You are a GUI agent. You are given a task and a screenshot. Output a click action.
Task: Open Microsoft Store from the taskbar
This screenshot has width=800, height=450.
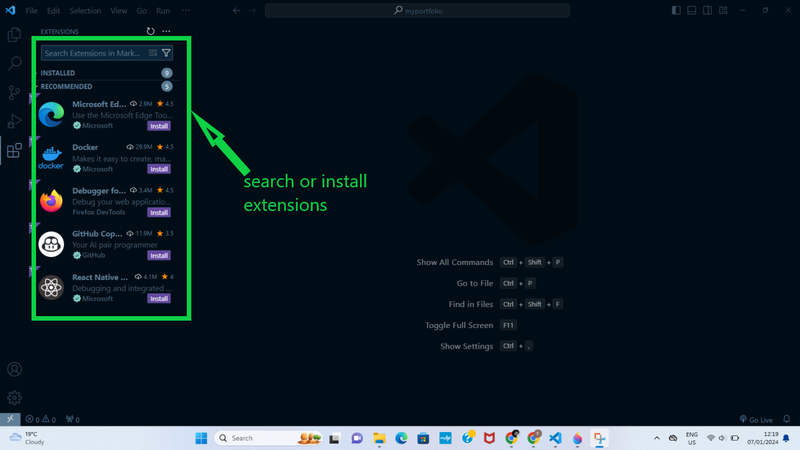pos(423,438)
